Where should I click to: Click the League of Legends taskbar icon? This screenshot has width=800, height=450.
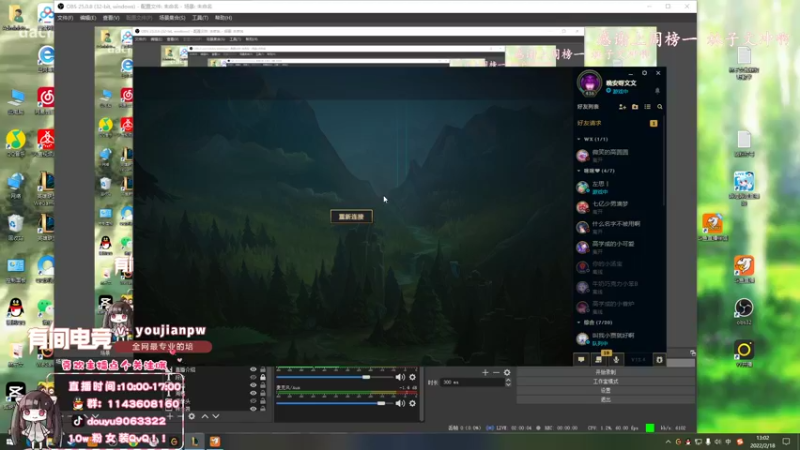tap(194, 441)
